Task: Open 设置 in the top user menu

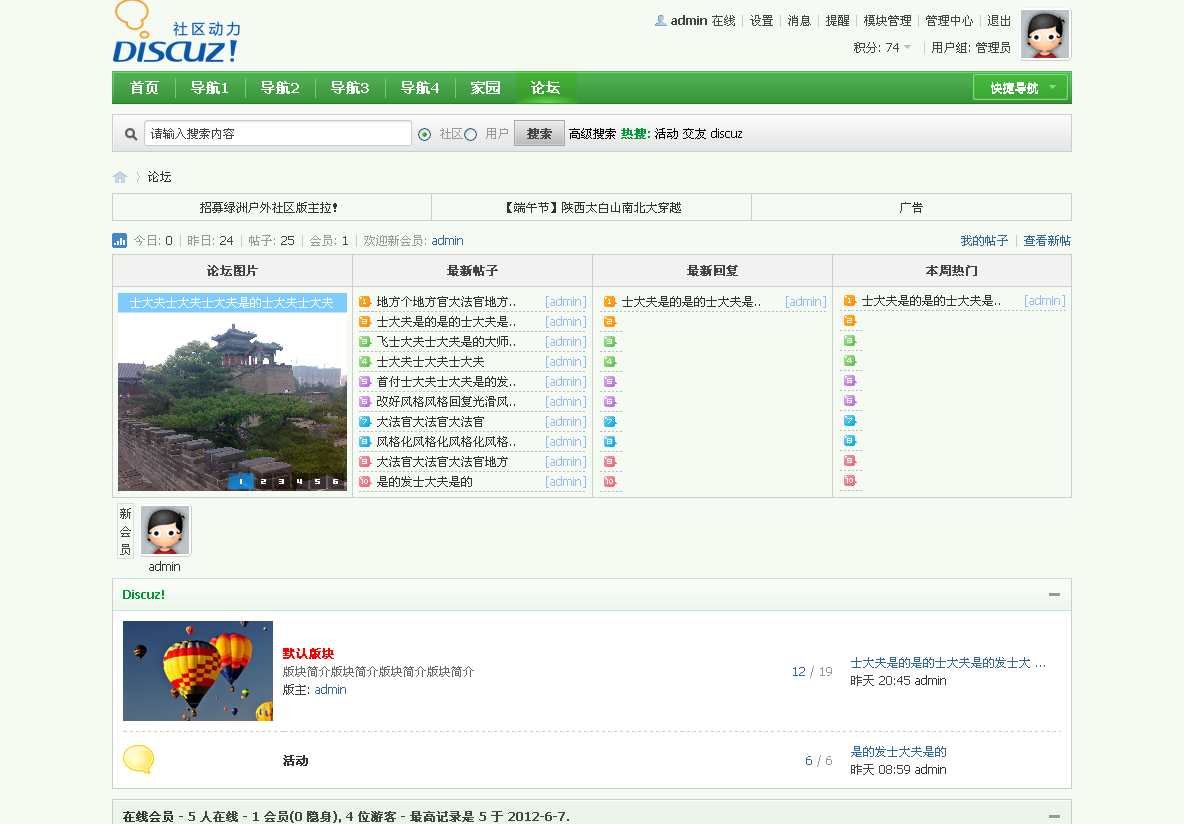Action: pyautogui.click(x=761, y=20)
